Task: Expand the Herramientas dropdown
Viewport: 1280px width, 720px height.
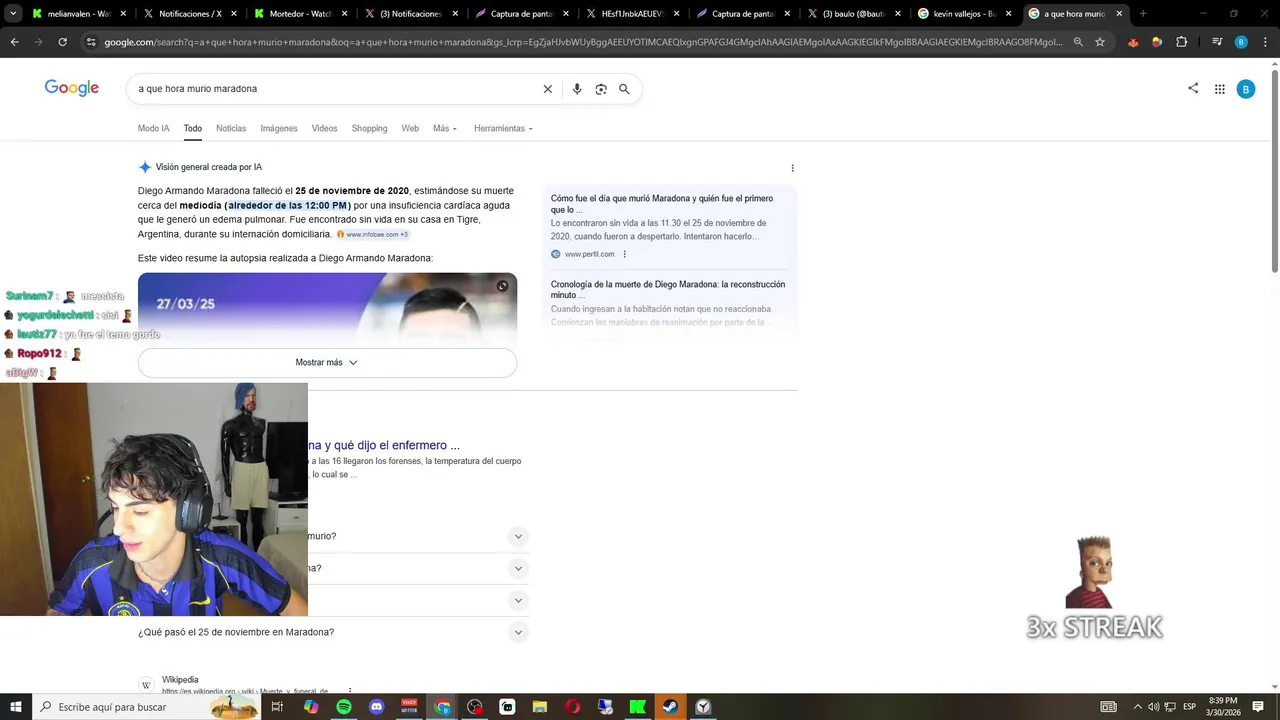Action: coord(503,128)
